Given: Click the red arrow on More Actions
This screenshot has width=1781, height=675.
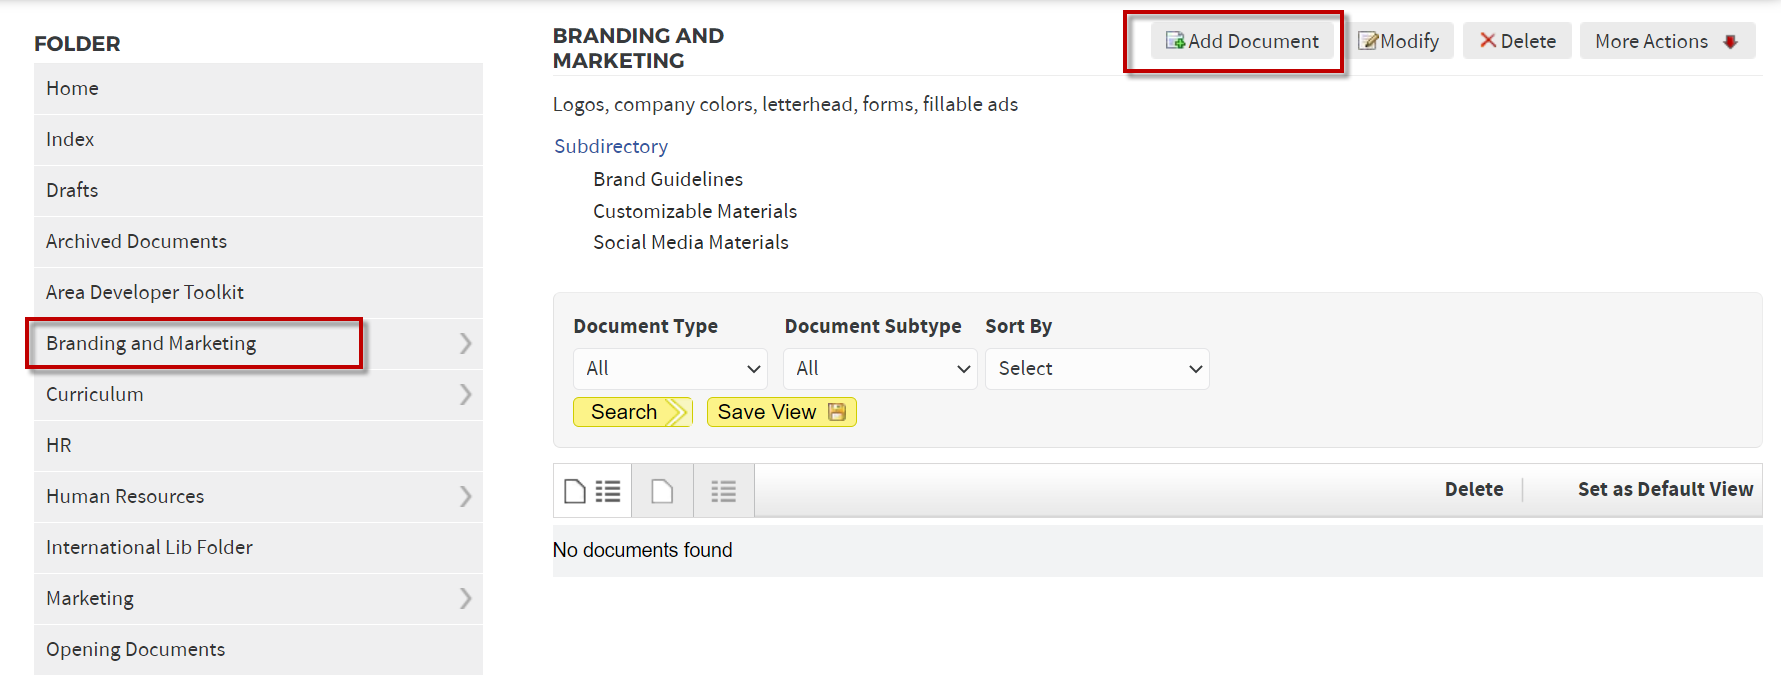Looking at the screenshot, I should click(x=1730, y=42).
